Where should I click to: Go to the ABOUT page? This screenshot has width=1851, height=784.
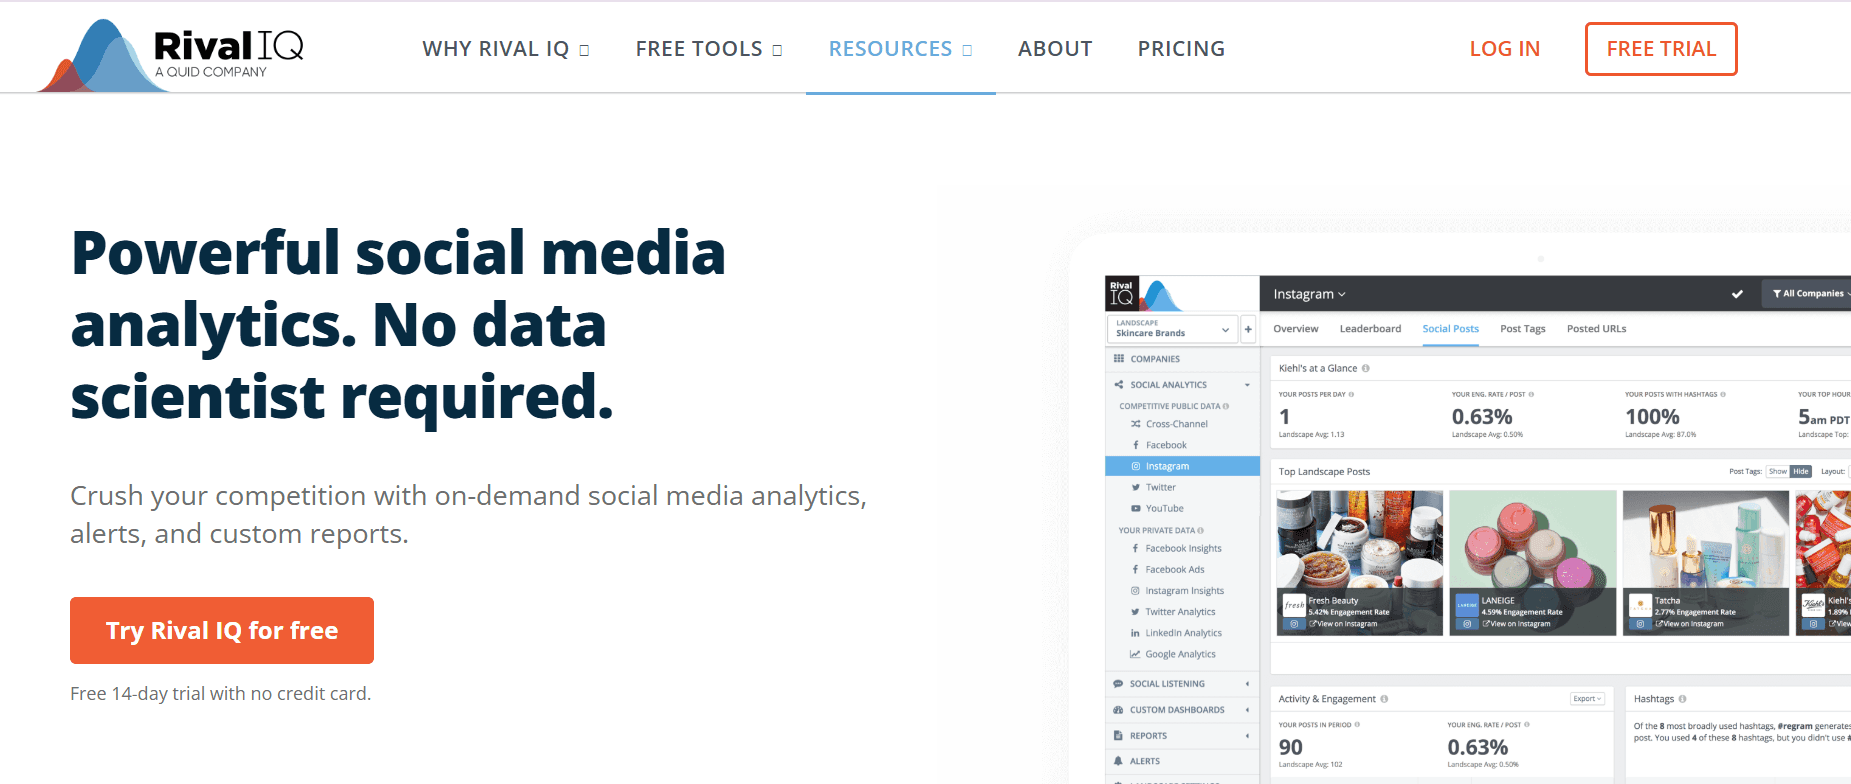(1055, 49)
